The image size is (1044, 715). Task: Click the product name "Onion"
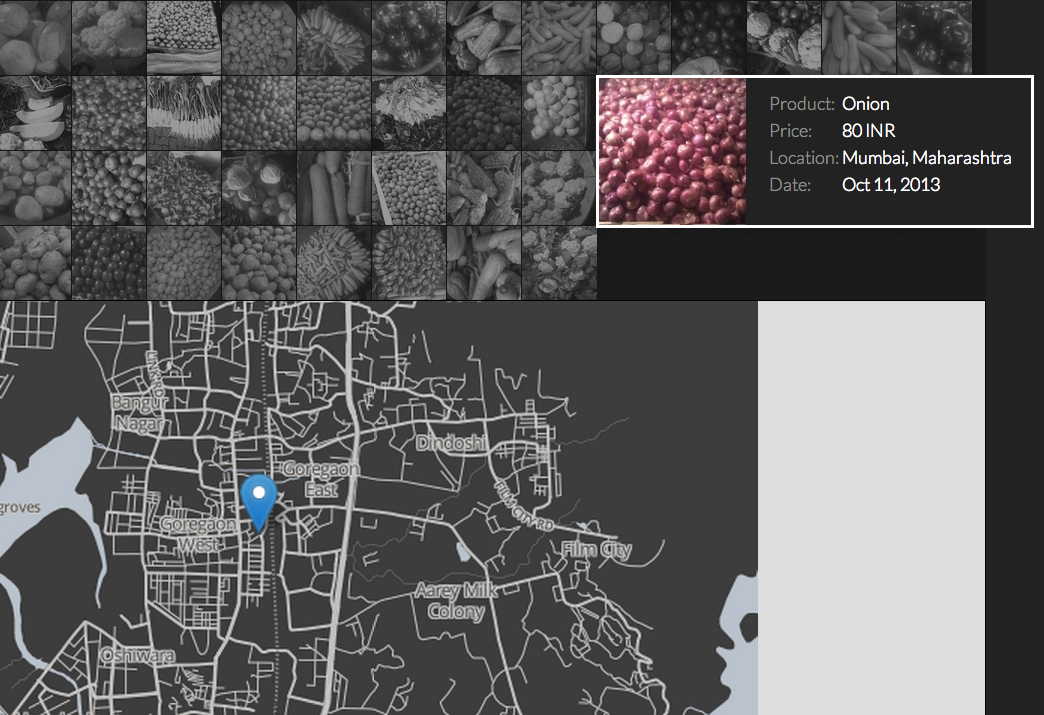pyautogui.click(x=866, y=104)
